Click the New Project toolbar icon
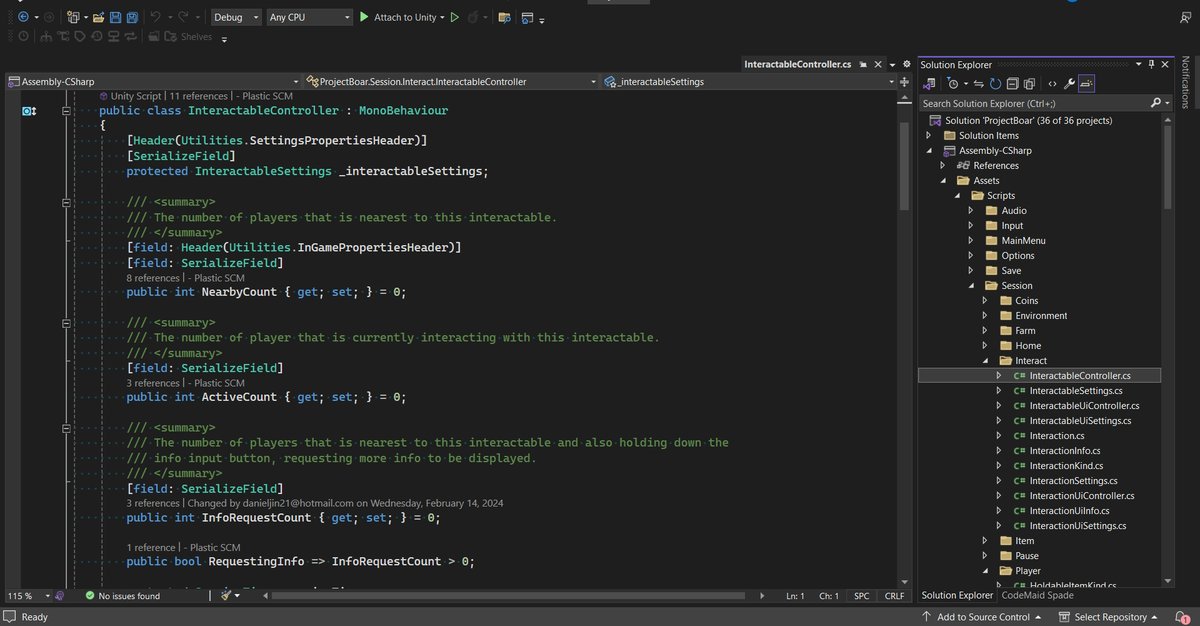This screenshot has width=1200, height=626. click(73, 17)
